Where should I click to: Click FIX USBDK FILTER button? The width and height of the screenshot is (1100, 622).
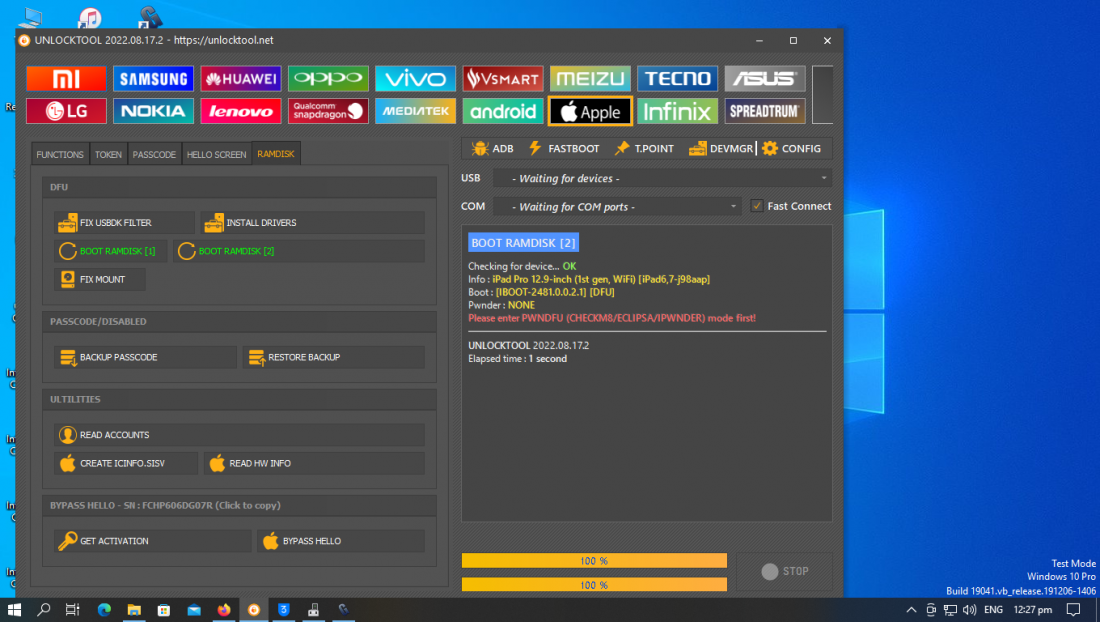click(x=124, y=223)
